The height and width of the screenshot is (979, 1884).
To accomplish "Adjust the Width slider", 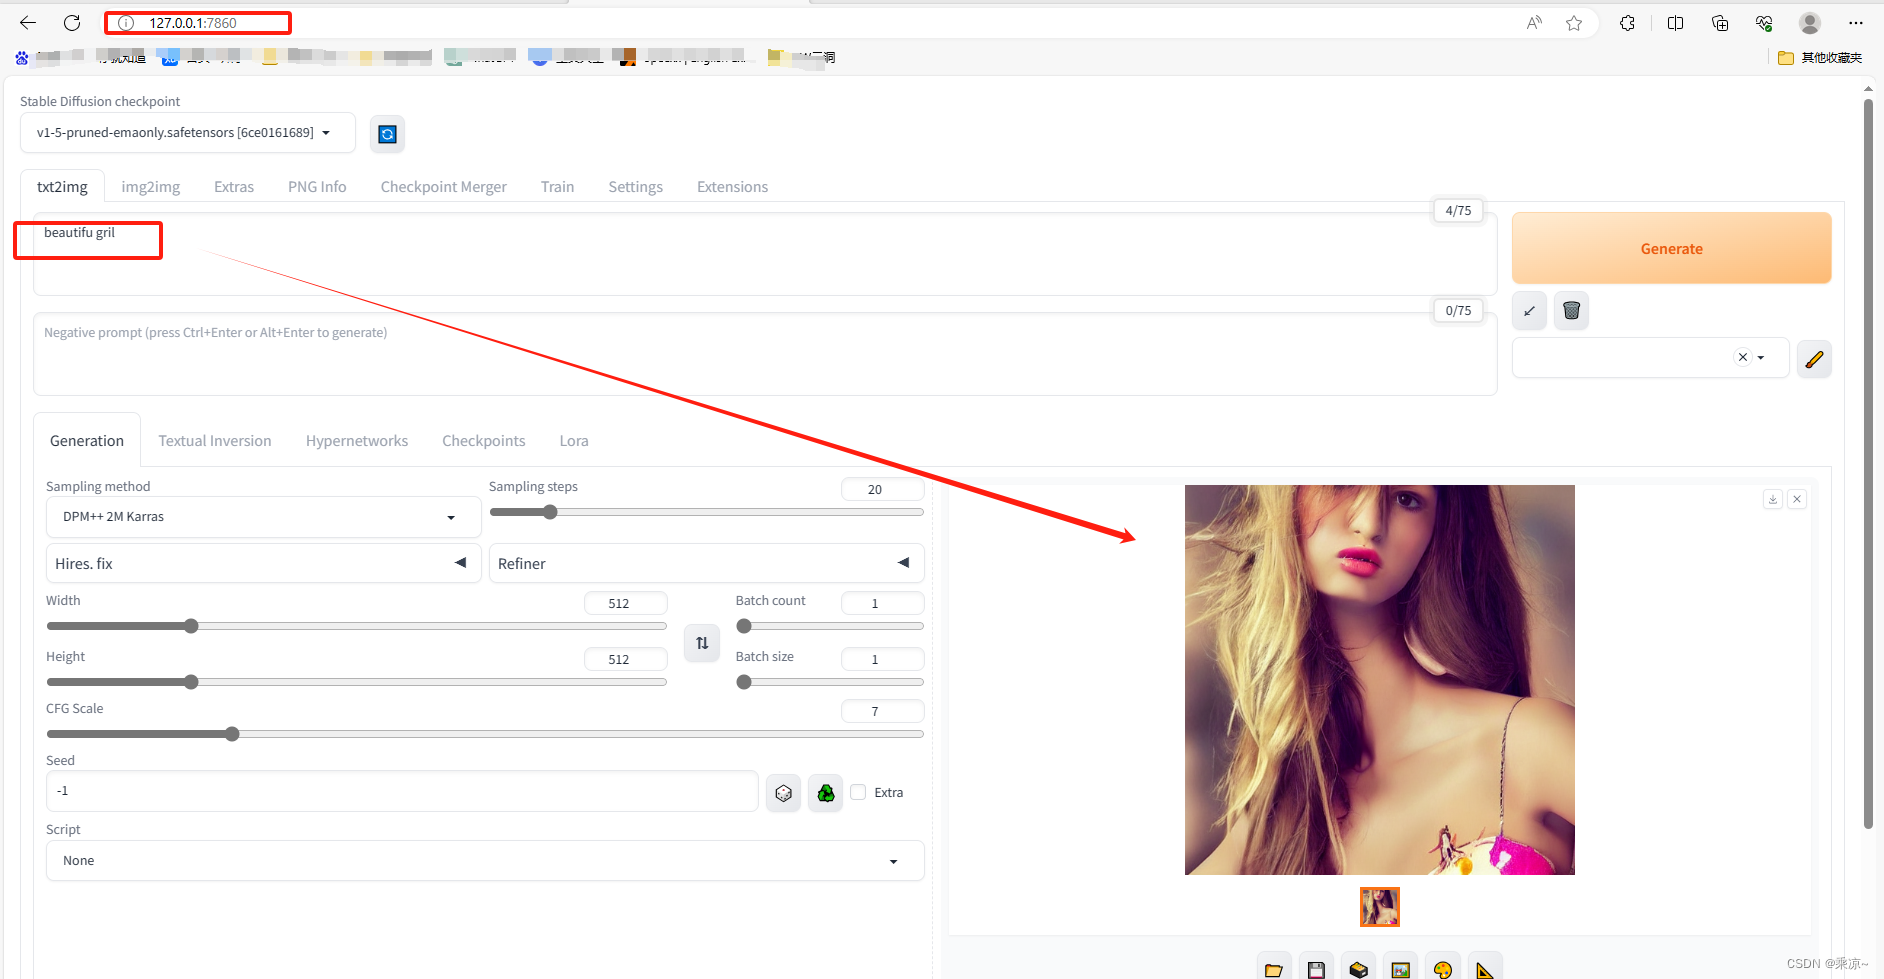I will pos(356,626).
